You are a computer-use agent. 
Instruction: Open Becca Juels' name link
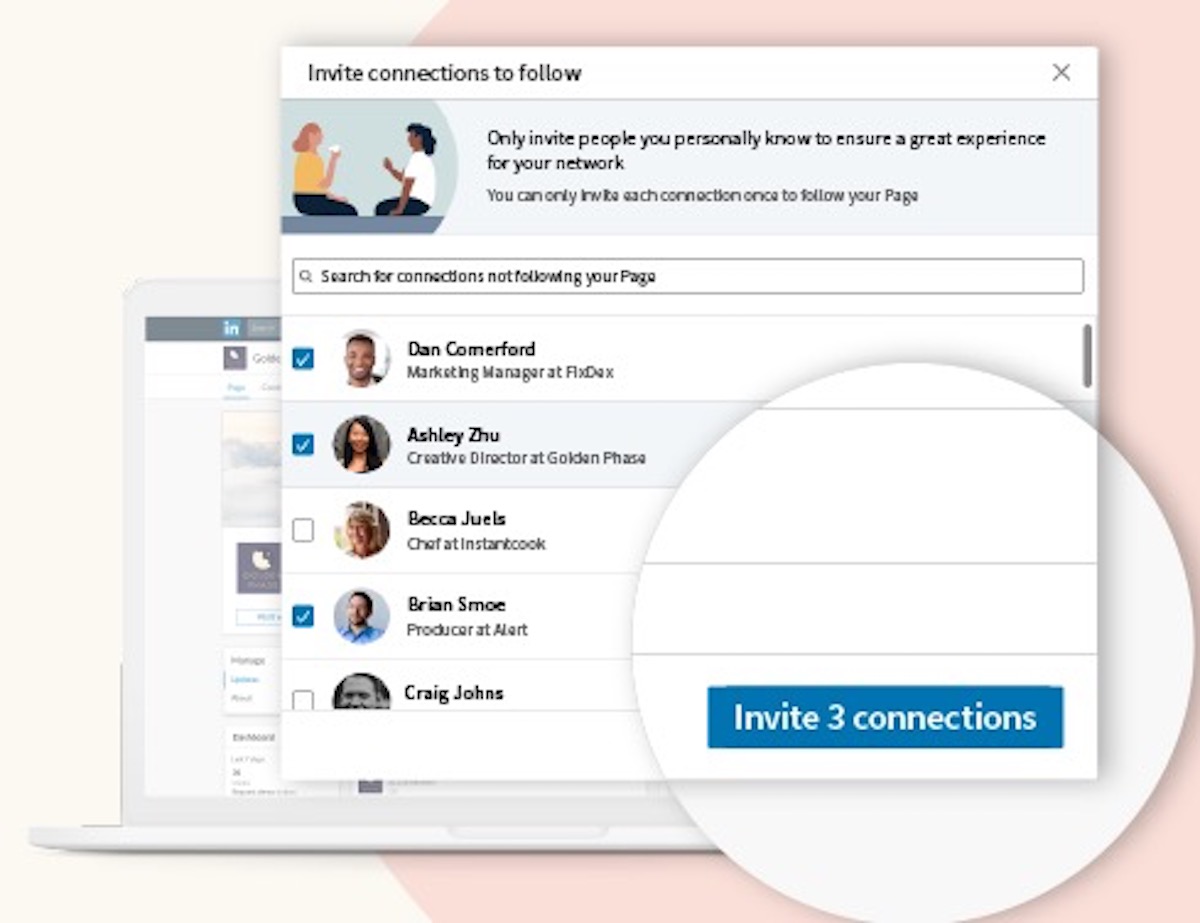tap(456, 519)
